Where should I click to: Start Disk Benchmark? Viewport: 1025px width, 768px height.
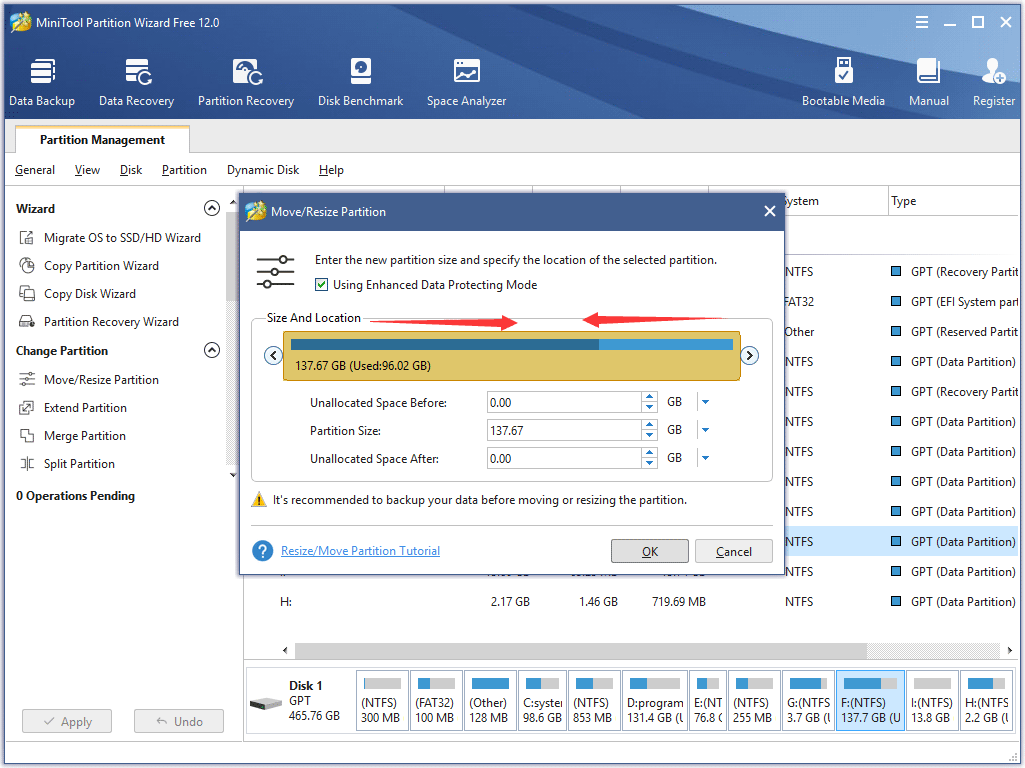(x=360, y=82)
